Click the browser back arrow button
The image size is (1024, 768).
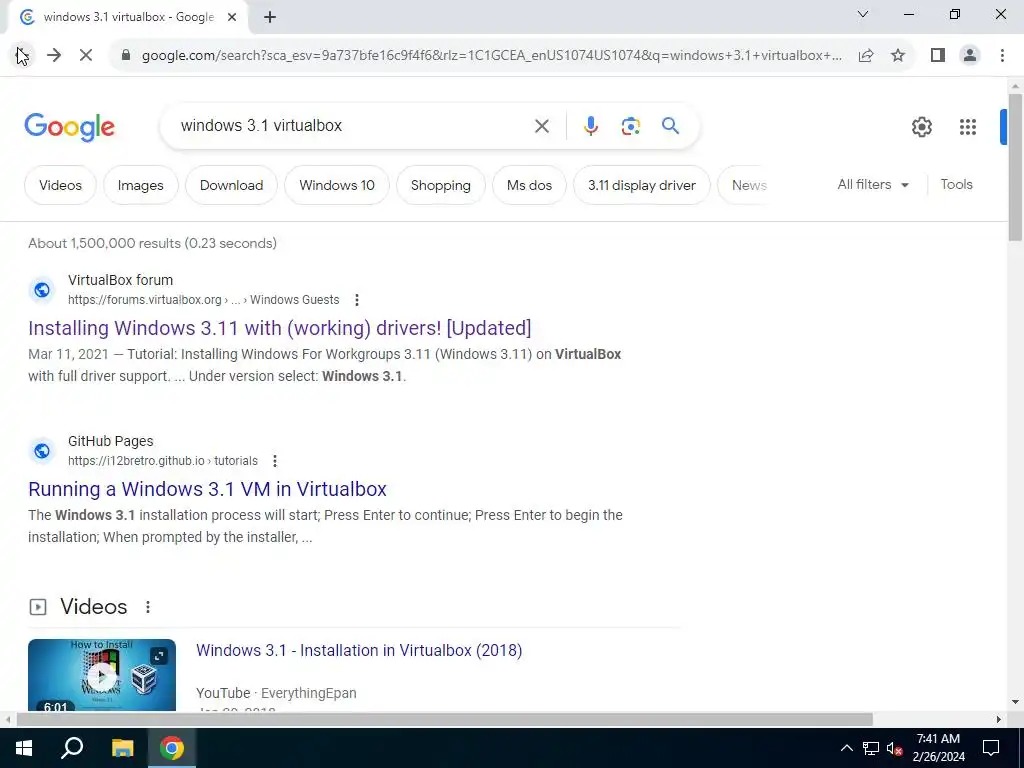[x=22, y=56]
